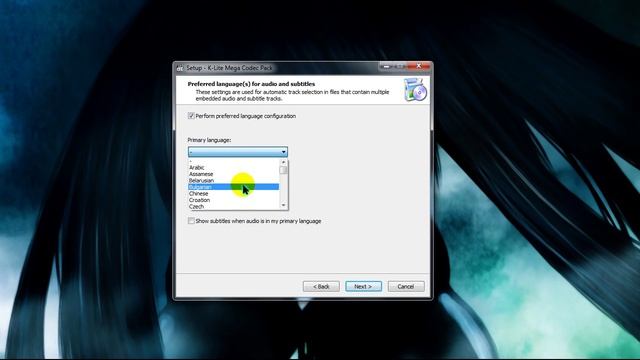Choose Chinese in the language list

[233, 193]
